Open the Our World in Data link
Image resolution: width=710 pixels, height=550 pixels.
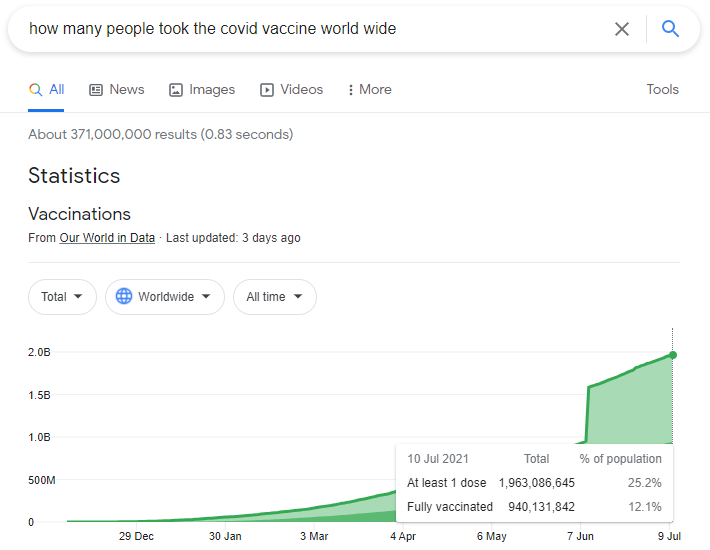[107, 238]
